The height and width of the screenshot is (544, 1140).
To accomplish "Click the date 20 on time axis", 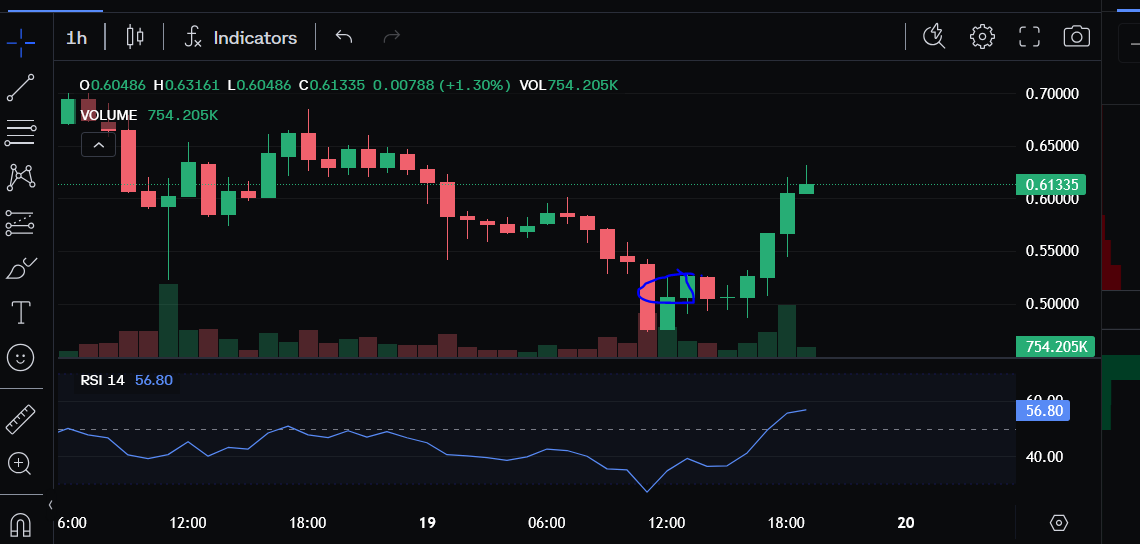I will click(906, 523).
